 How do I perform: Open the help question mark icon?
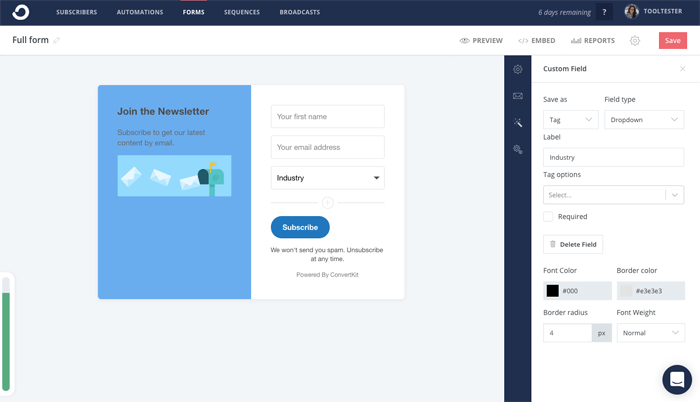(604, 12)
